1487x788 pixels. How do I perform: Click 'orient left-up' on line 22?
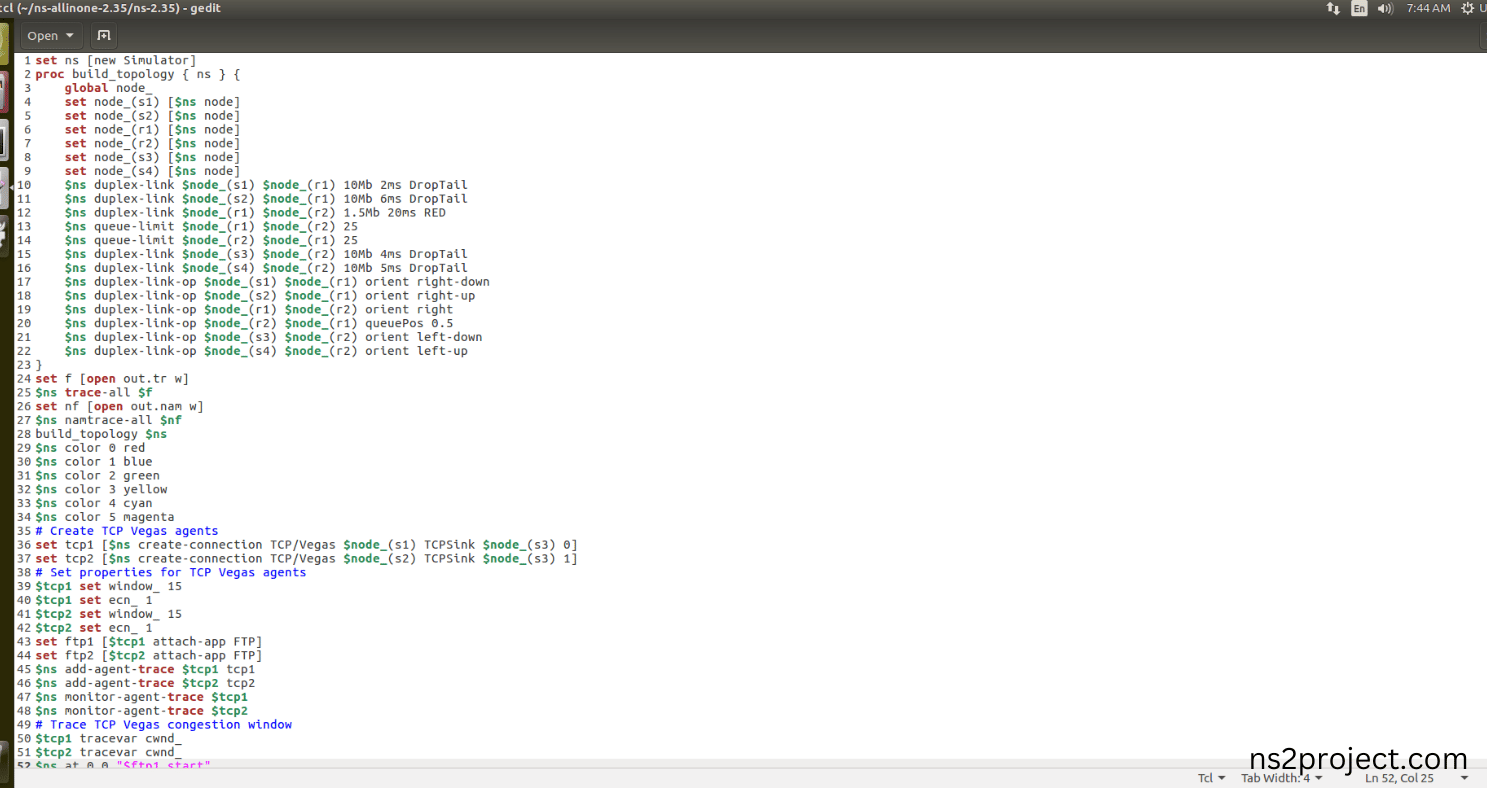pyautogui.click(x=416, y=351)
